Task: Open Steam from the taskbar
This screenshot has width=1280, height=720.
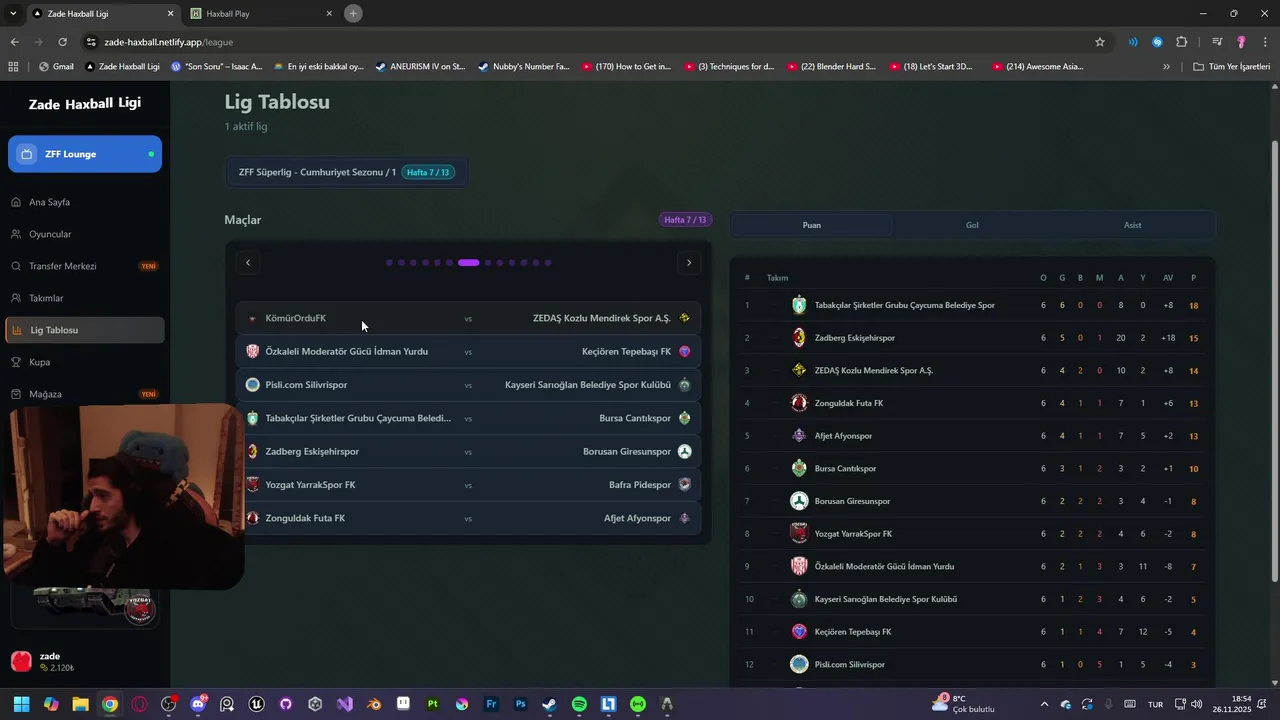Action: coord(549,704)
